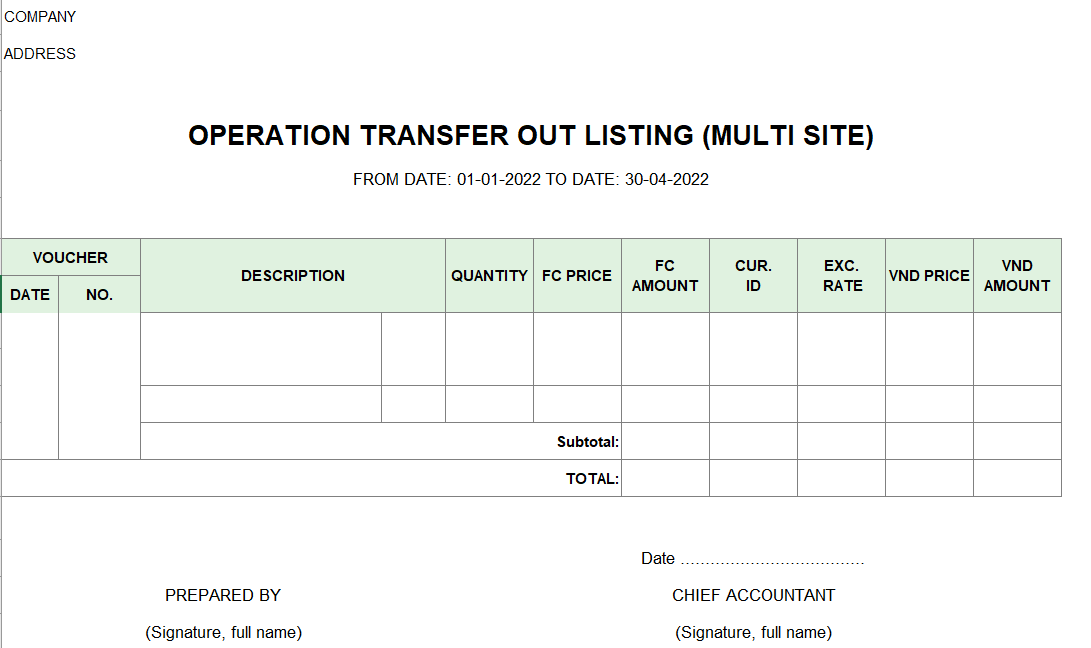Select the FC PRICE column header
1091x648 pixels.
click(577, 276)
